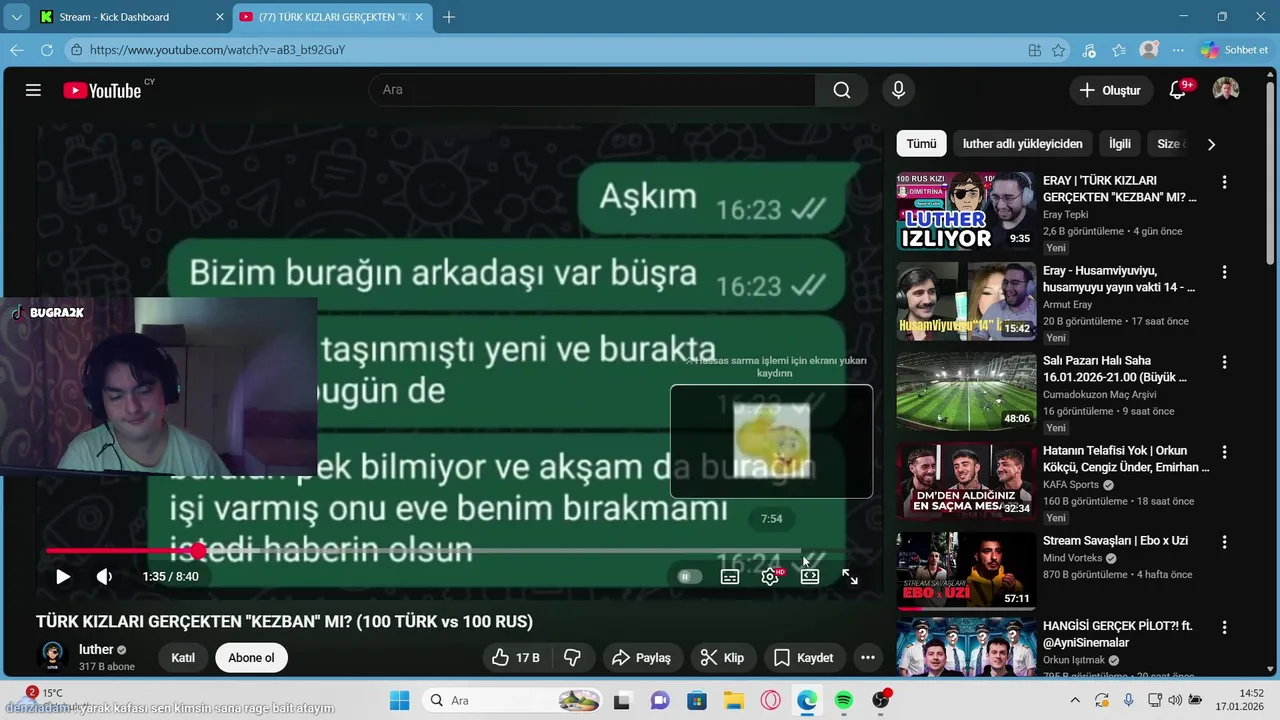1280x720 pixels.
Task: Switch to theater mode
Action: (810, 576)
